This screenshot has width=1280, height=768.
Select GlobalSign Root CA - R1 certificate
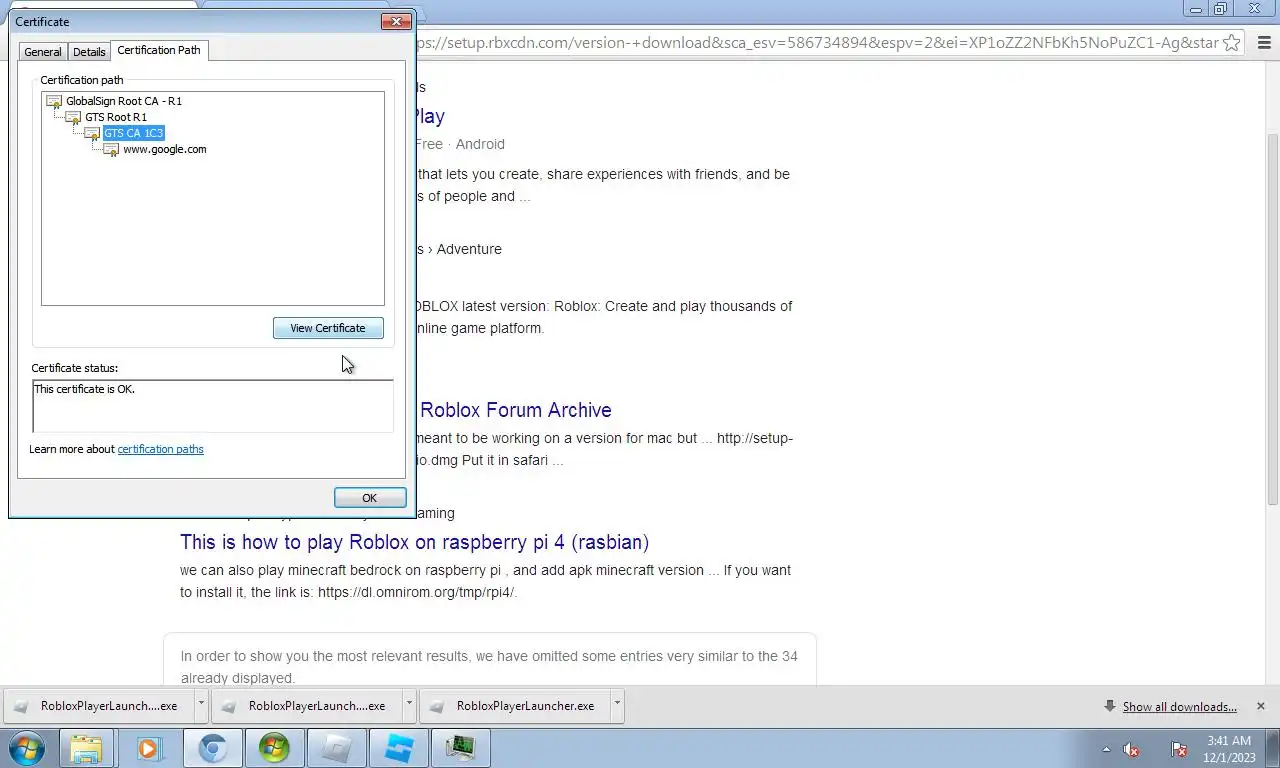coord(124,101)
